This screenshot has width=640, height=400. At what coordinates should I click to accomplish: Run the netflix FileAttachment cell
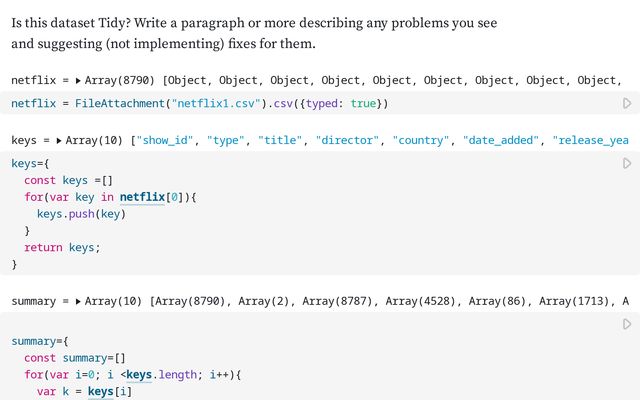[x=627, y=103]
